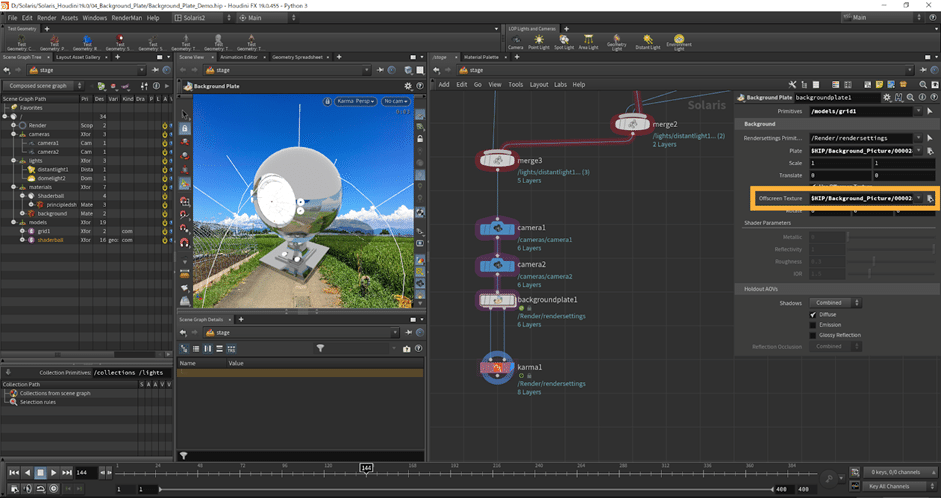Open the Shadows Combined dropdown
Screen dimensions: 941x498
pyautogui.click(x=837, y=302)
